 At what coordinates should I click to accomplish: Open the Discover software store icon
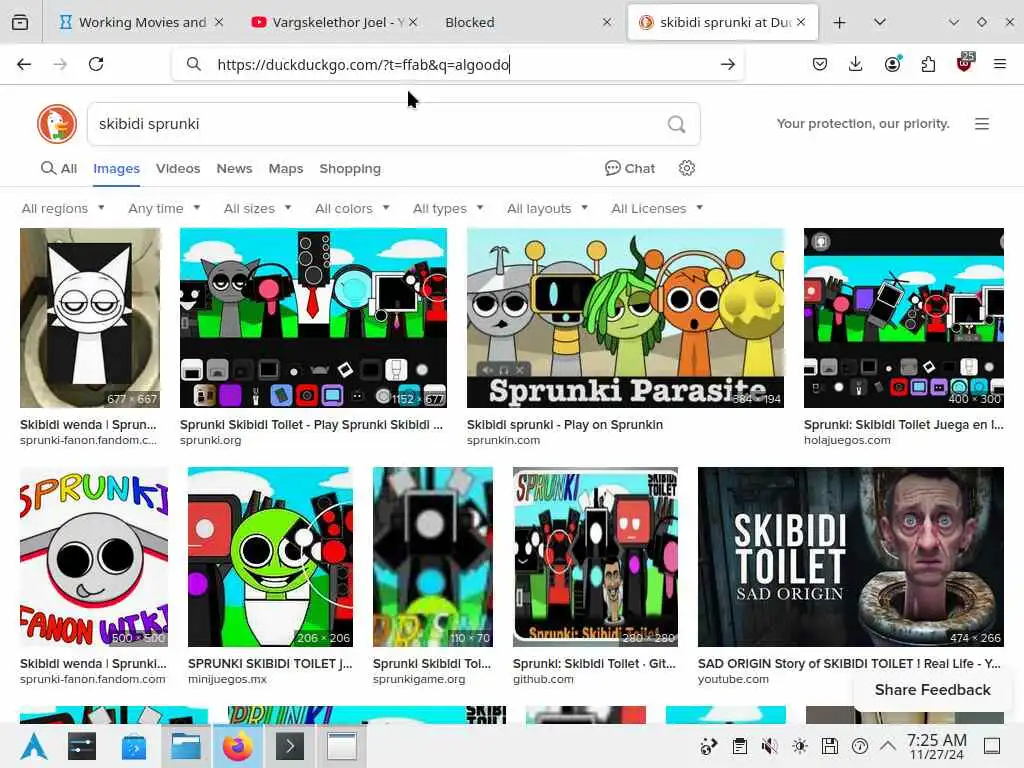click(133, 746)
